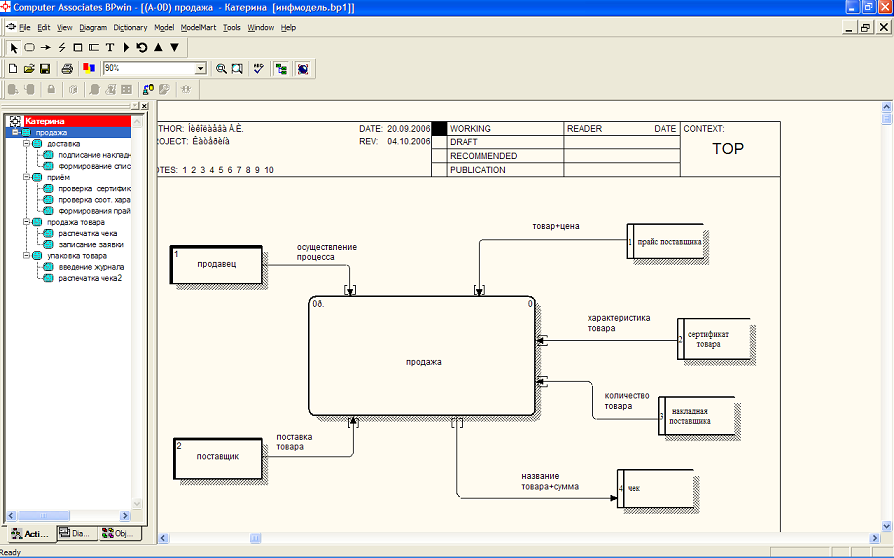The height and width of the screenshot is (558, 894).
Task: Toggle the ModelMart globe button
Action: 302,68
